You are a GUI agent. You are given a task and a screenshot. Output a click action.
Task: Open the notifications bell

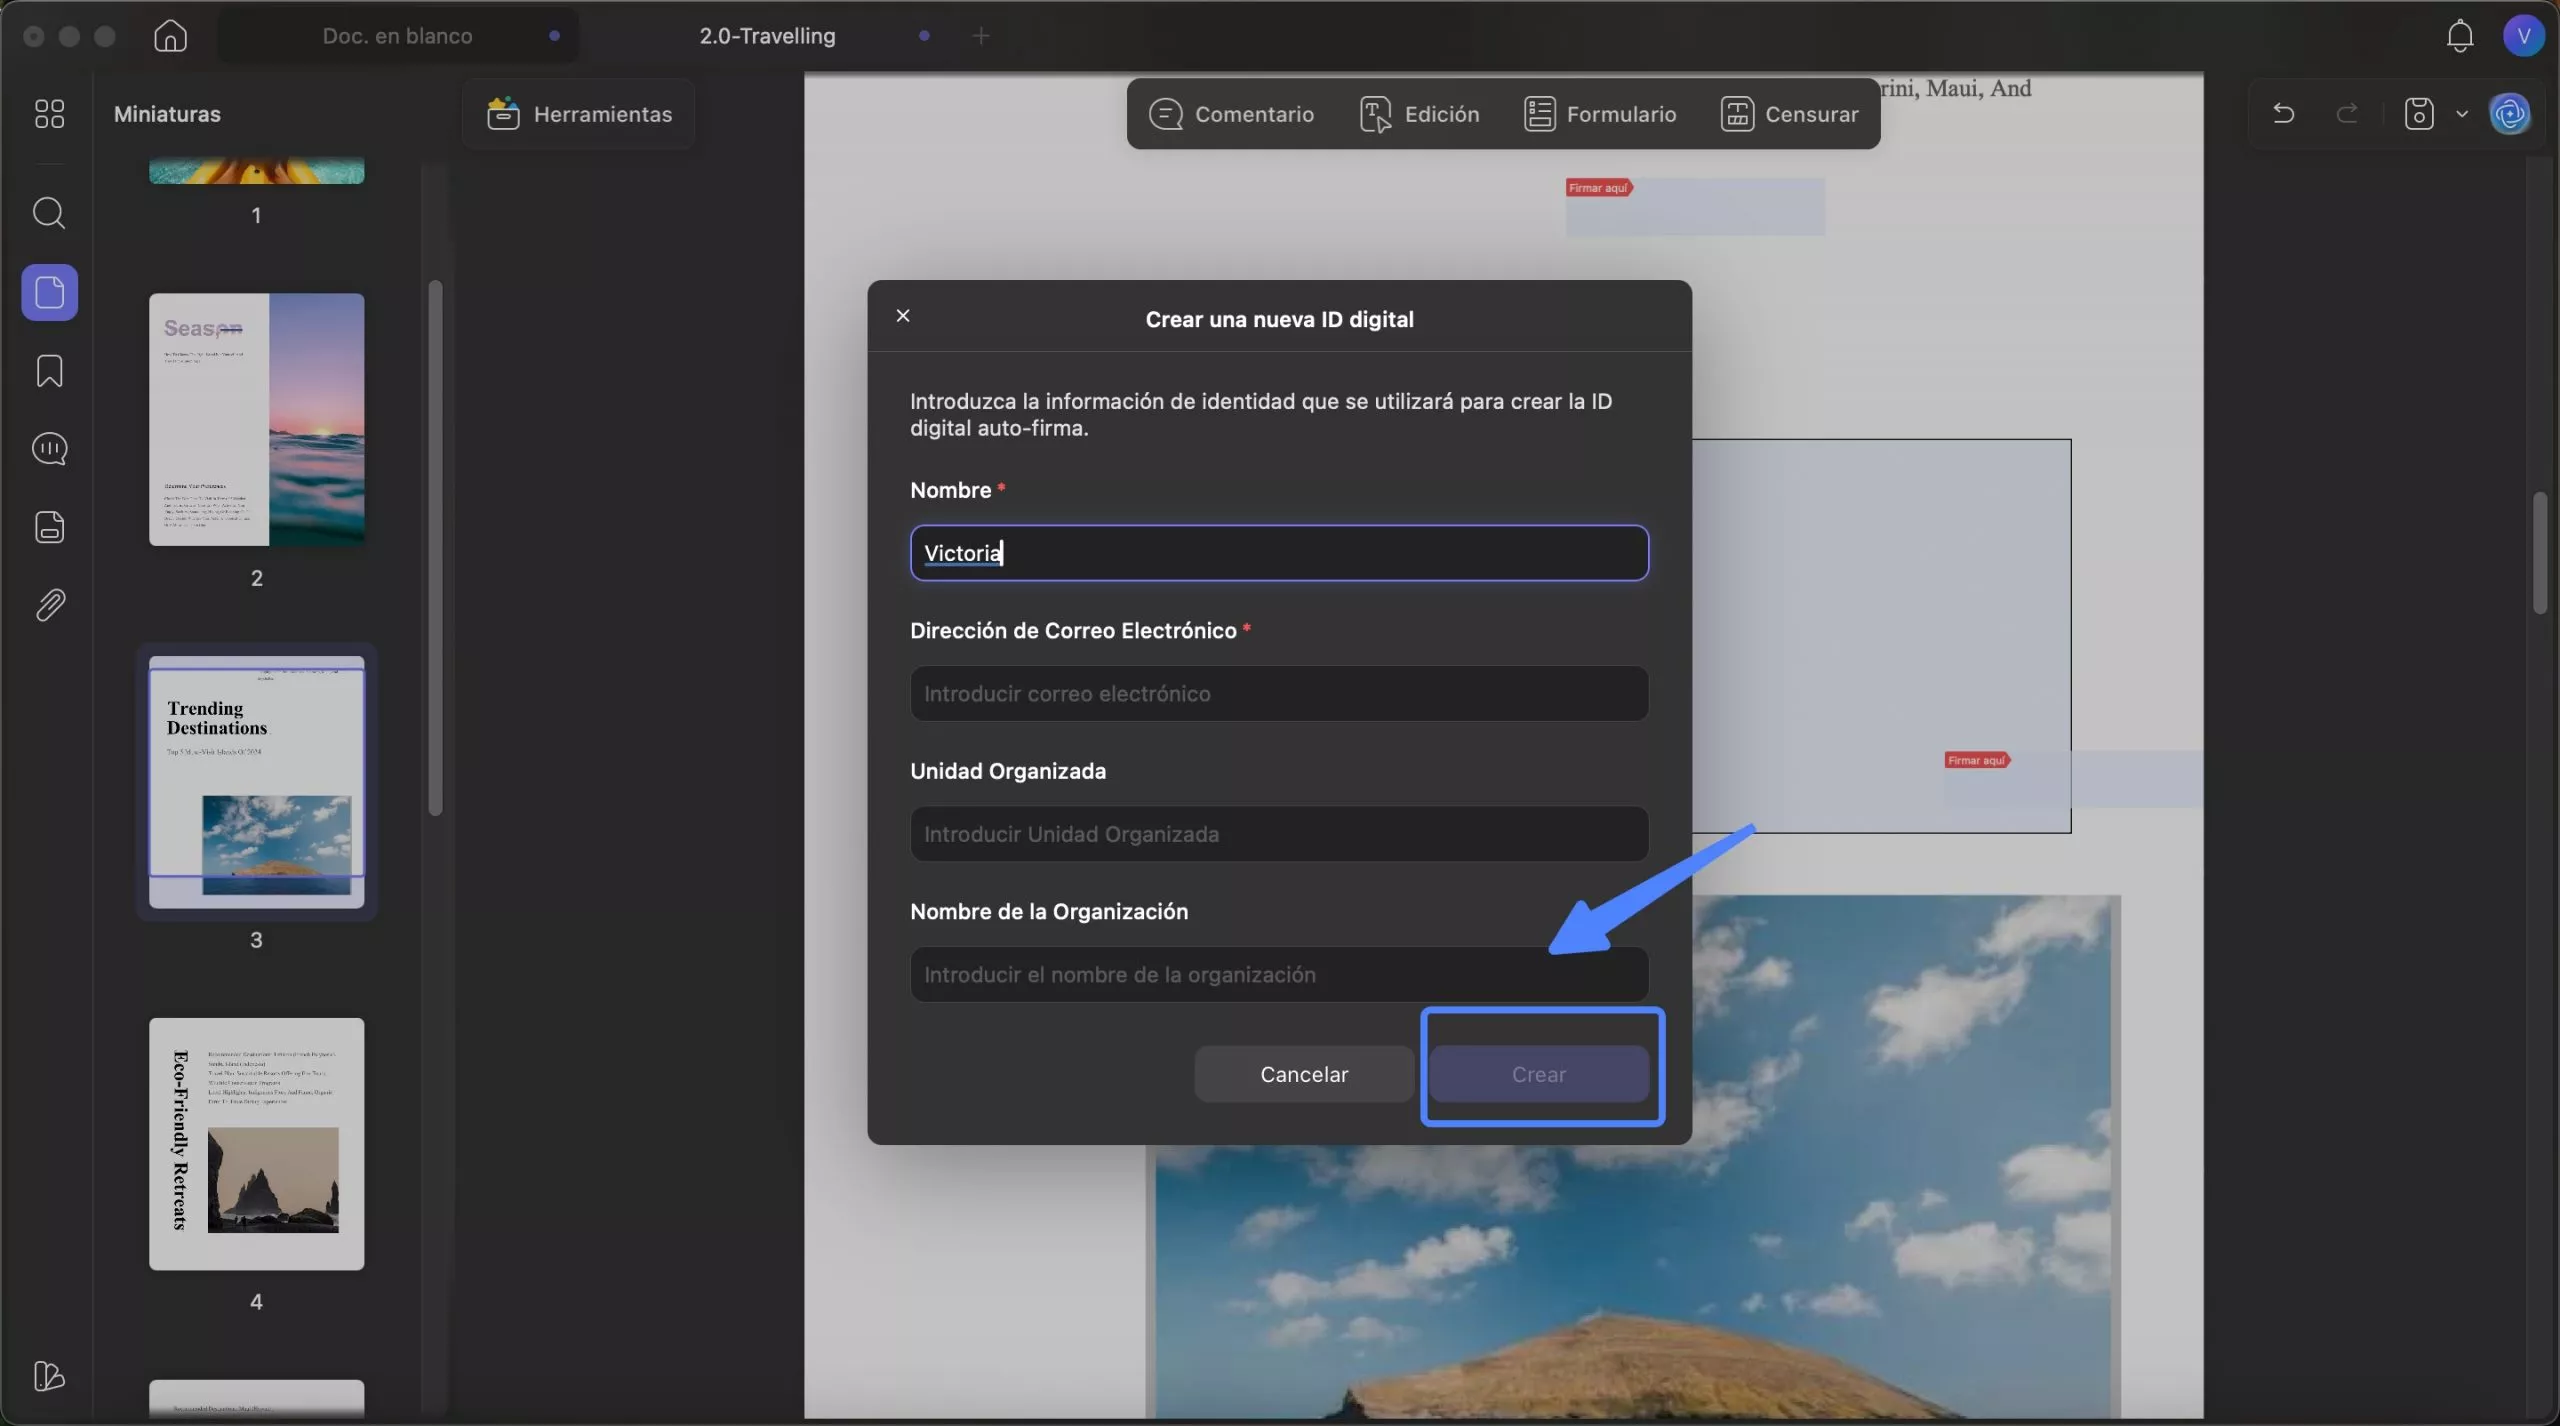(x=2459, y=36)
